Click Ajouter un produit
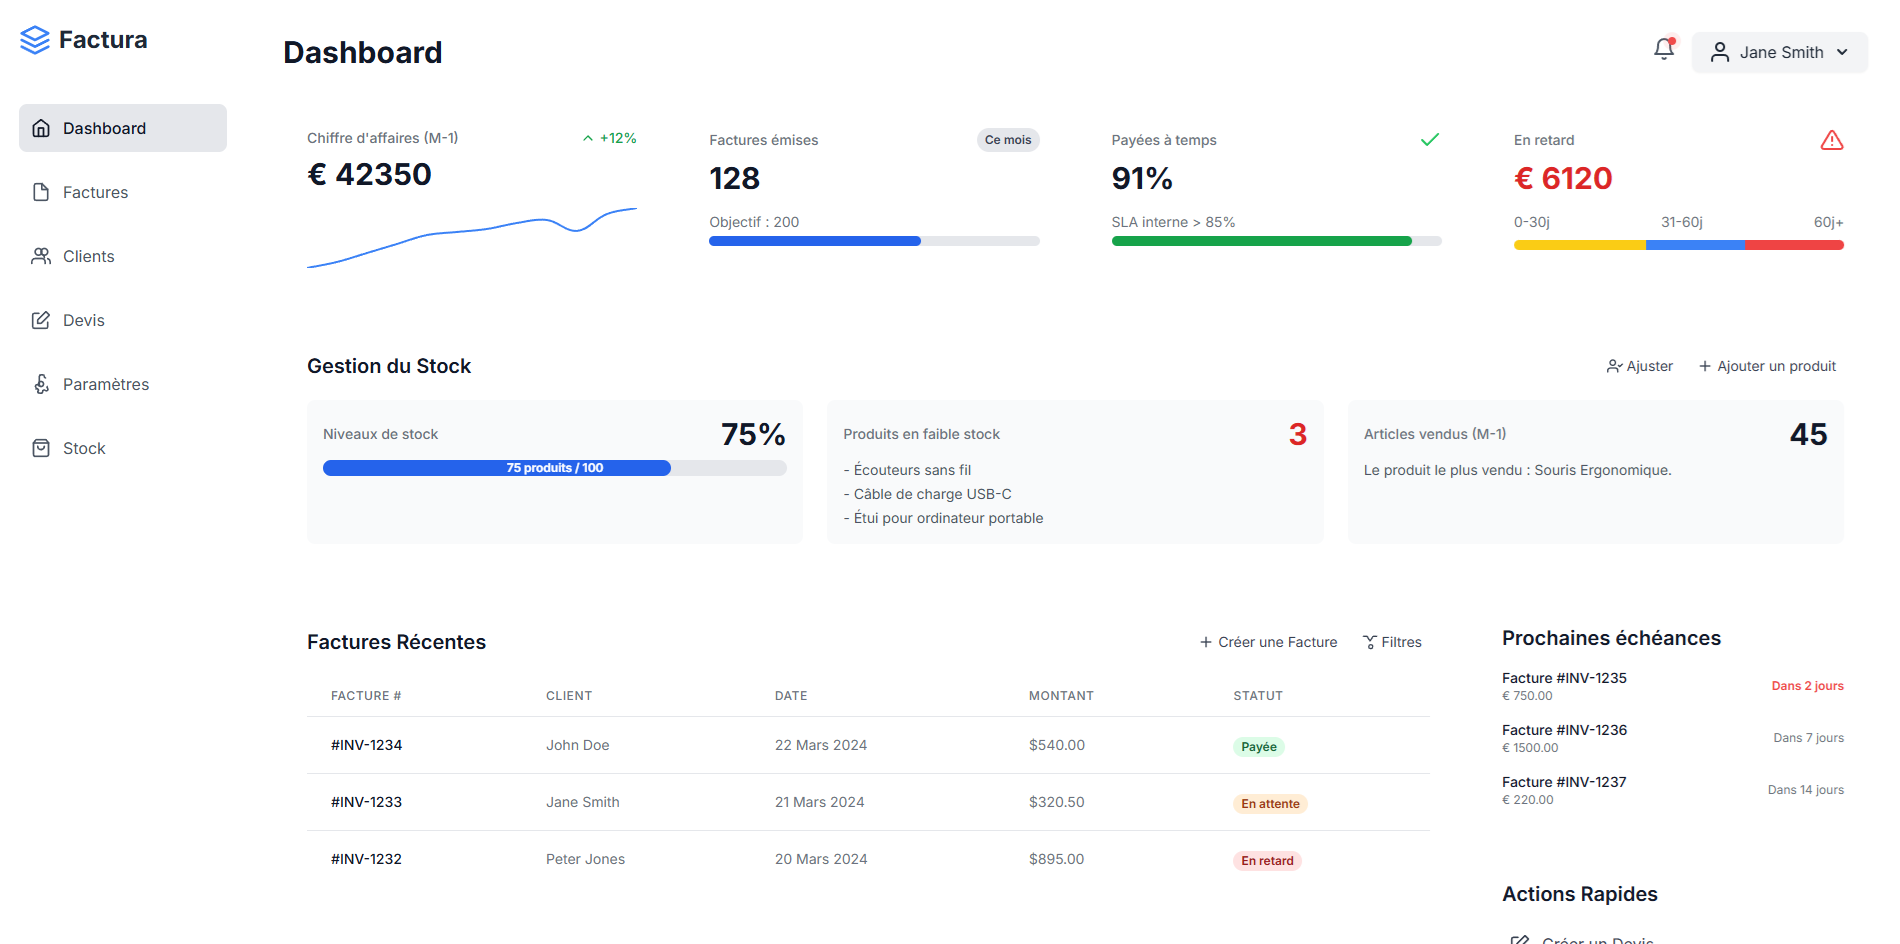1900x944 pixels. 1767,366
